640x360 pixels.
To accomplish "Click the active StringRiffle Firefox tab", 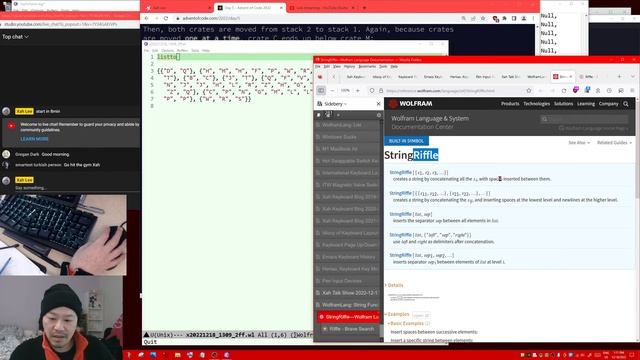I will click(x=562, y=76).
